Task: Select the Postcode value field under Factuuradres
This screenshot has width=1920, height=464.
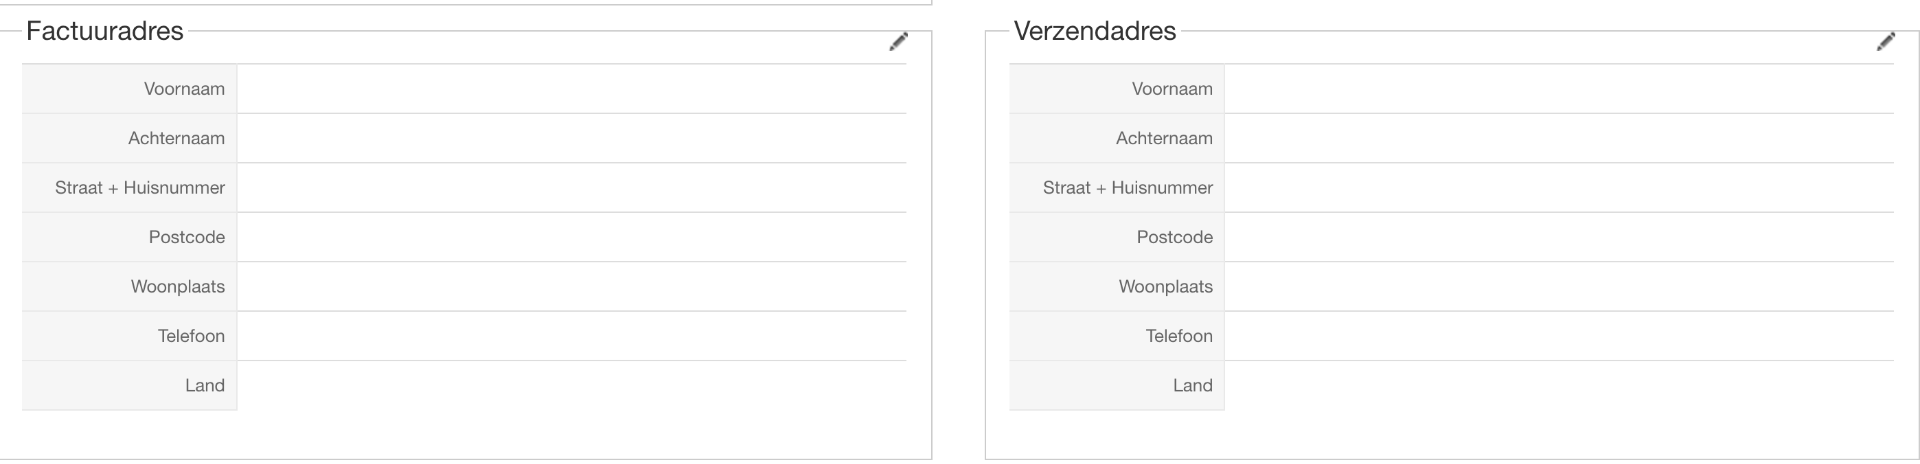Action: [571, 237]
